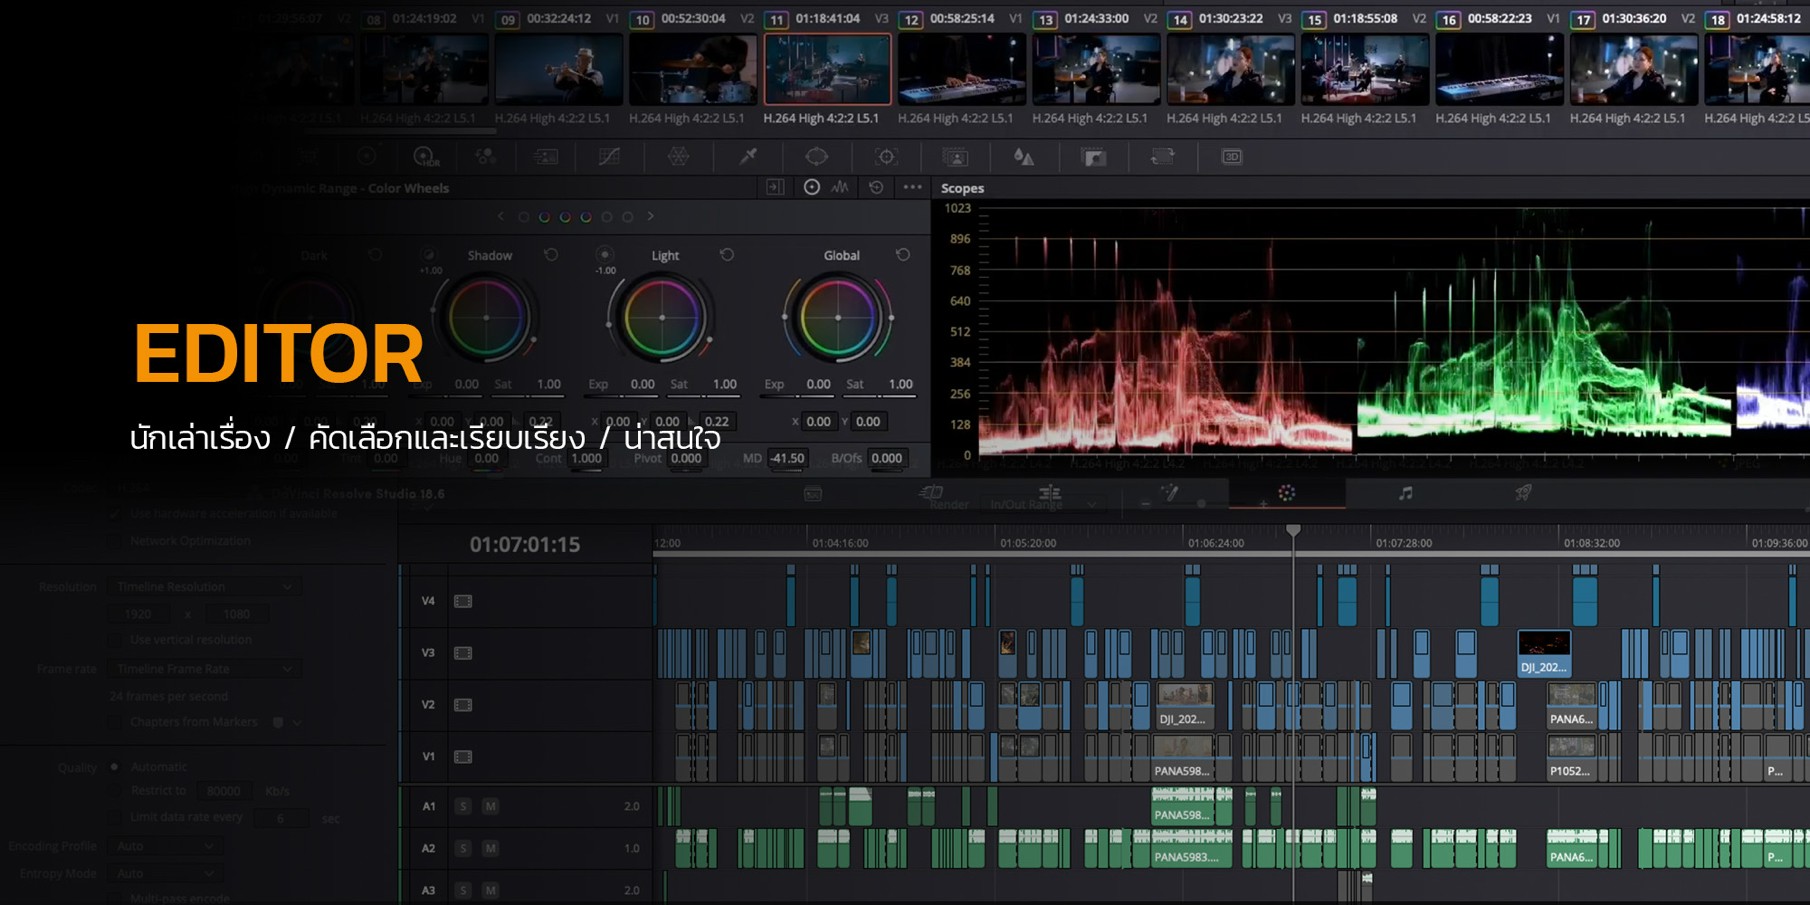This screenshot has width=1810, height=905.
Task: Open color wheels three-dot options menu
Action: (912, 187)
